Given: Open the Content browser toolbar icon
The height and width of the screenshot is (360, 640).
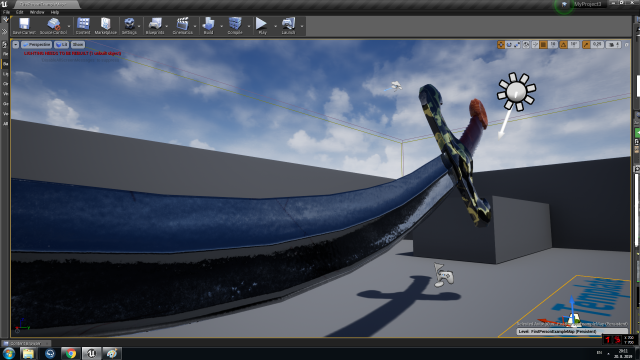Looking at the screenshot, I should point(83,26).
